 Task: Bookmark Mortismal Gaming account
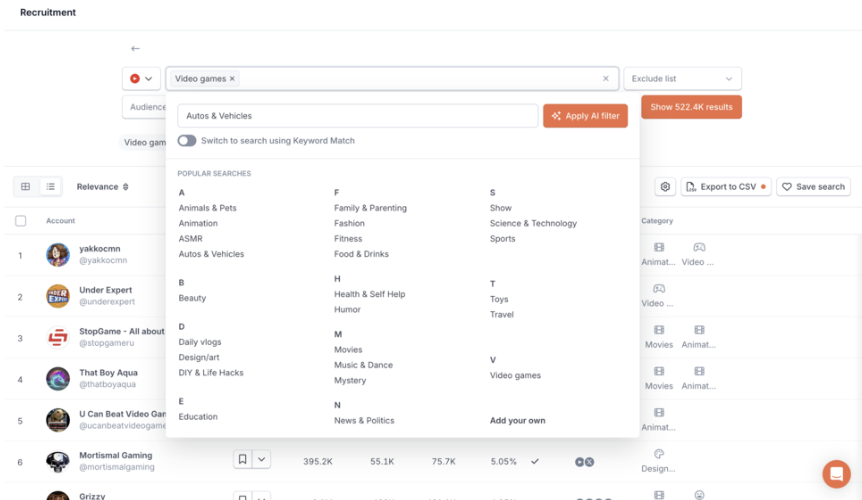pos(242,459)
